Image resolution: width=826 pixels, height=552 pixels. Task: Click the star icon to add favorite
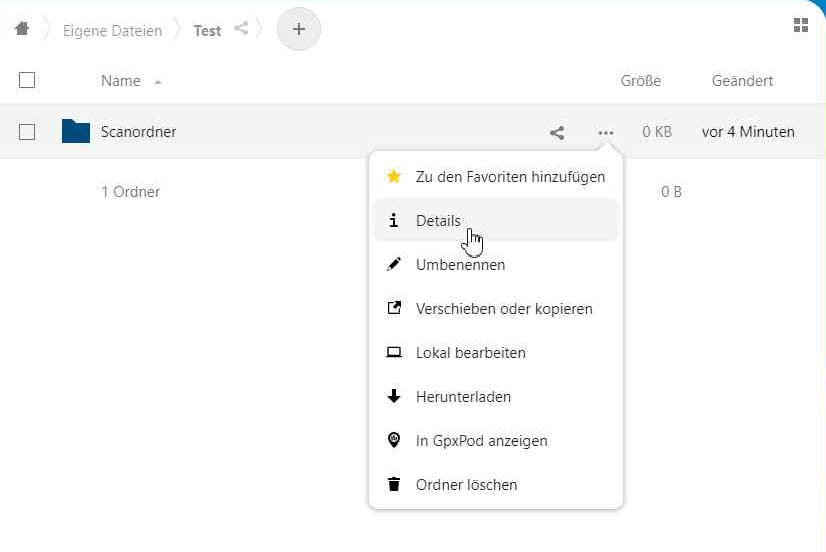394,177
